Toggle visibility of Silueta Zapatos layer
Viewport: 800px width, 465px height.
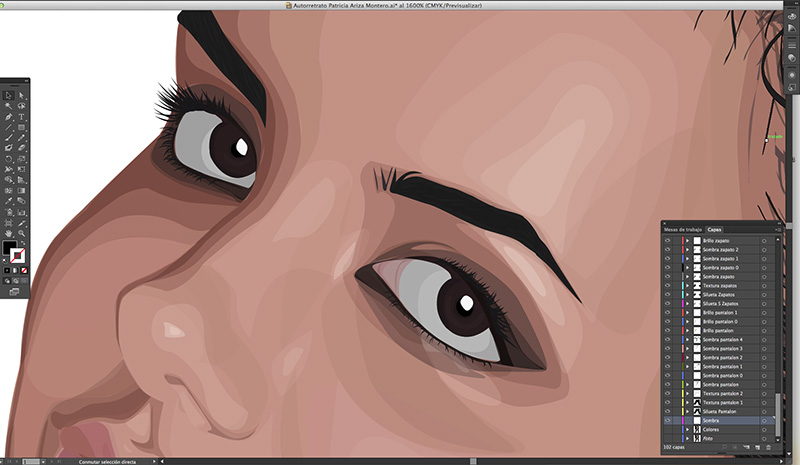click(667, 295)
